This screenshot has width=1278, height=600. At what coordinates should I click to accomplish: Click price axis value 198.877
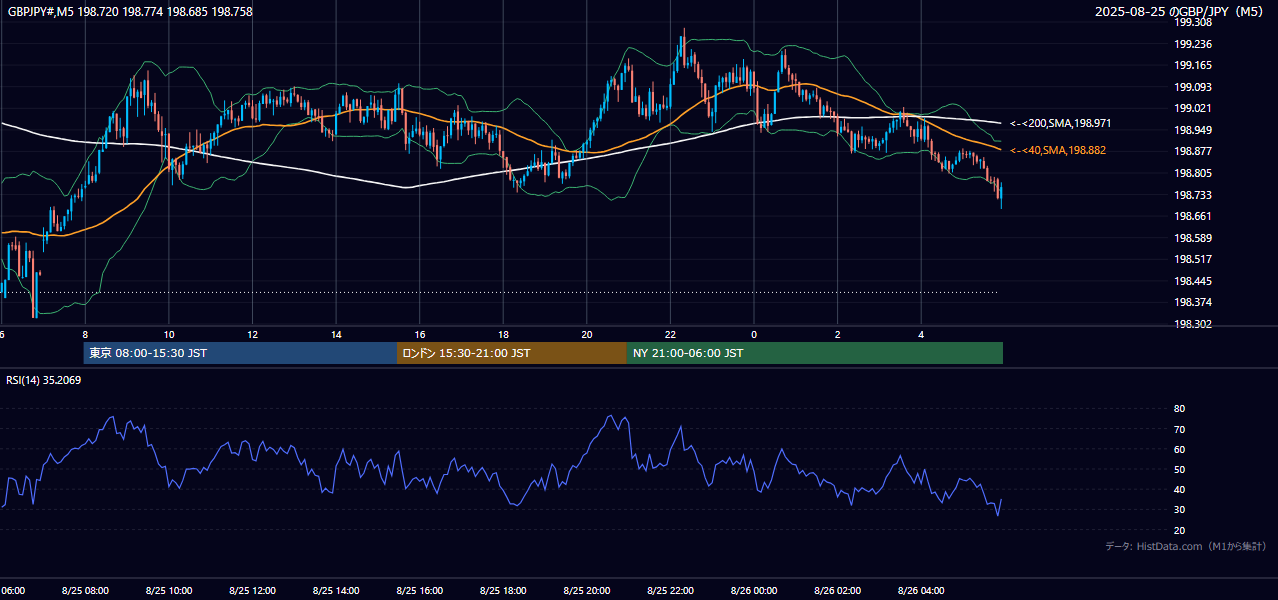[1193, 151]
